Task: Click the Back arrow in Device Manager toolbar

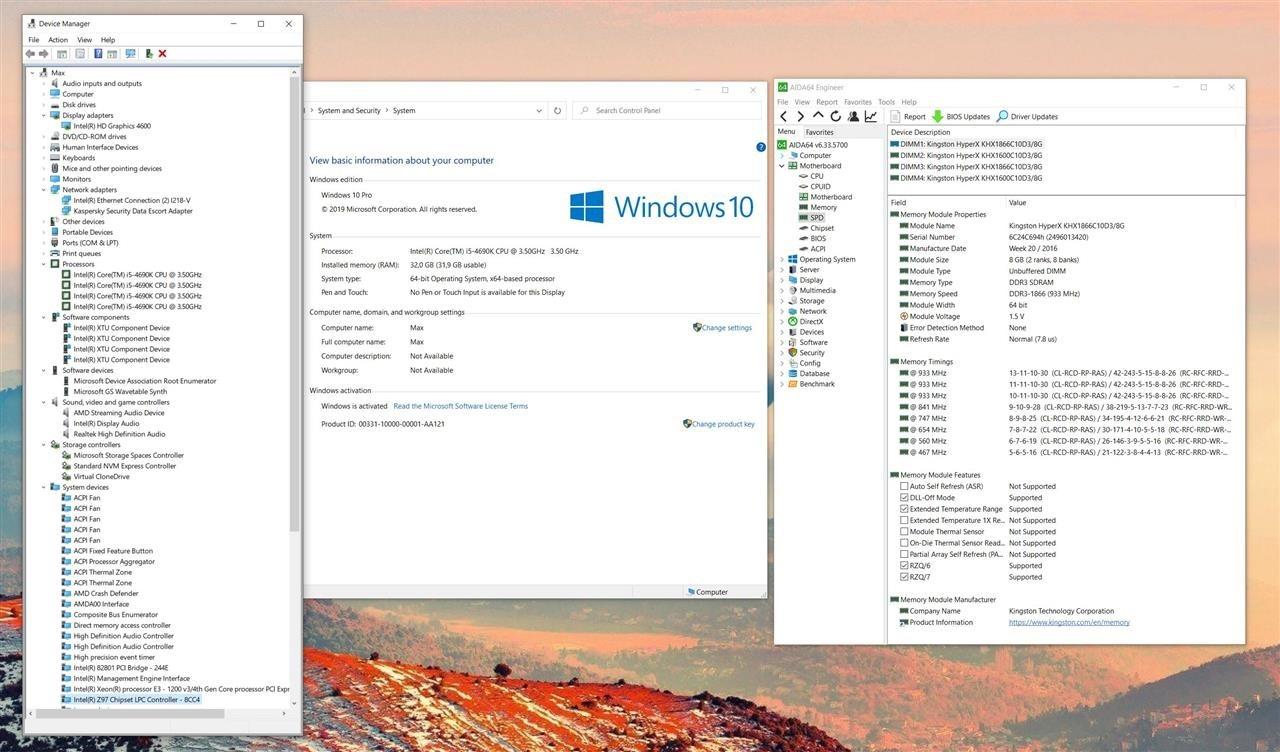Action: [31, 54]
